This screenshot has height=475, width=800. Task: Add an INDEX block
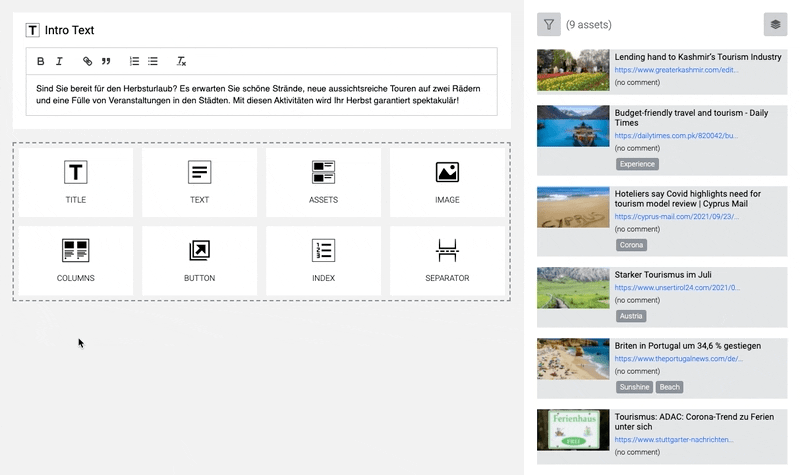pyautogui.click(x=323, y=260)
